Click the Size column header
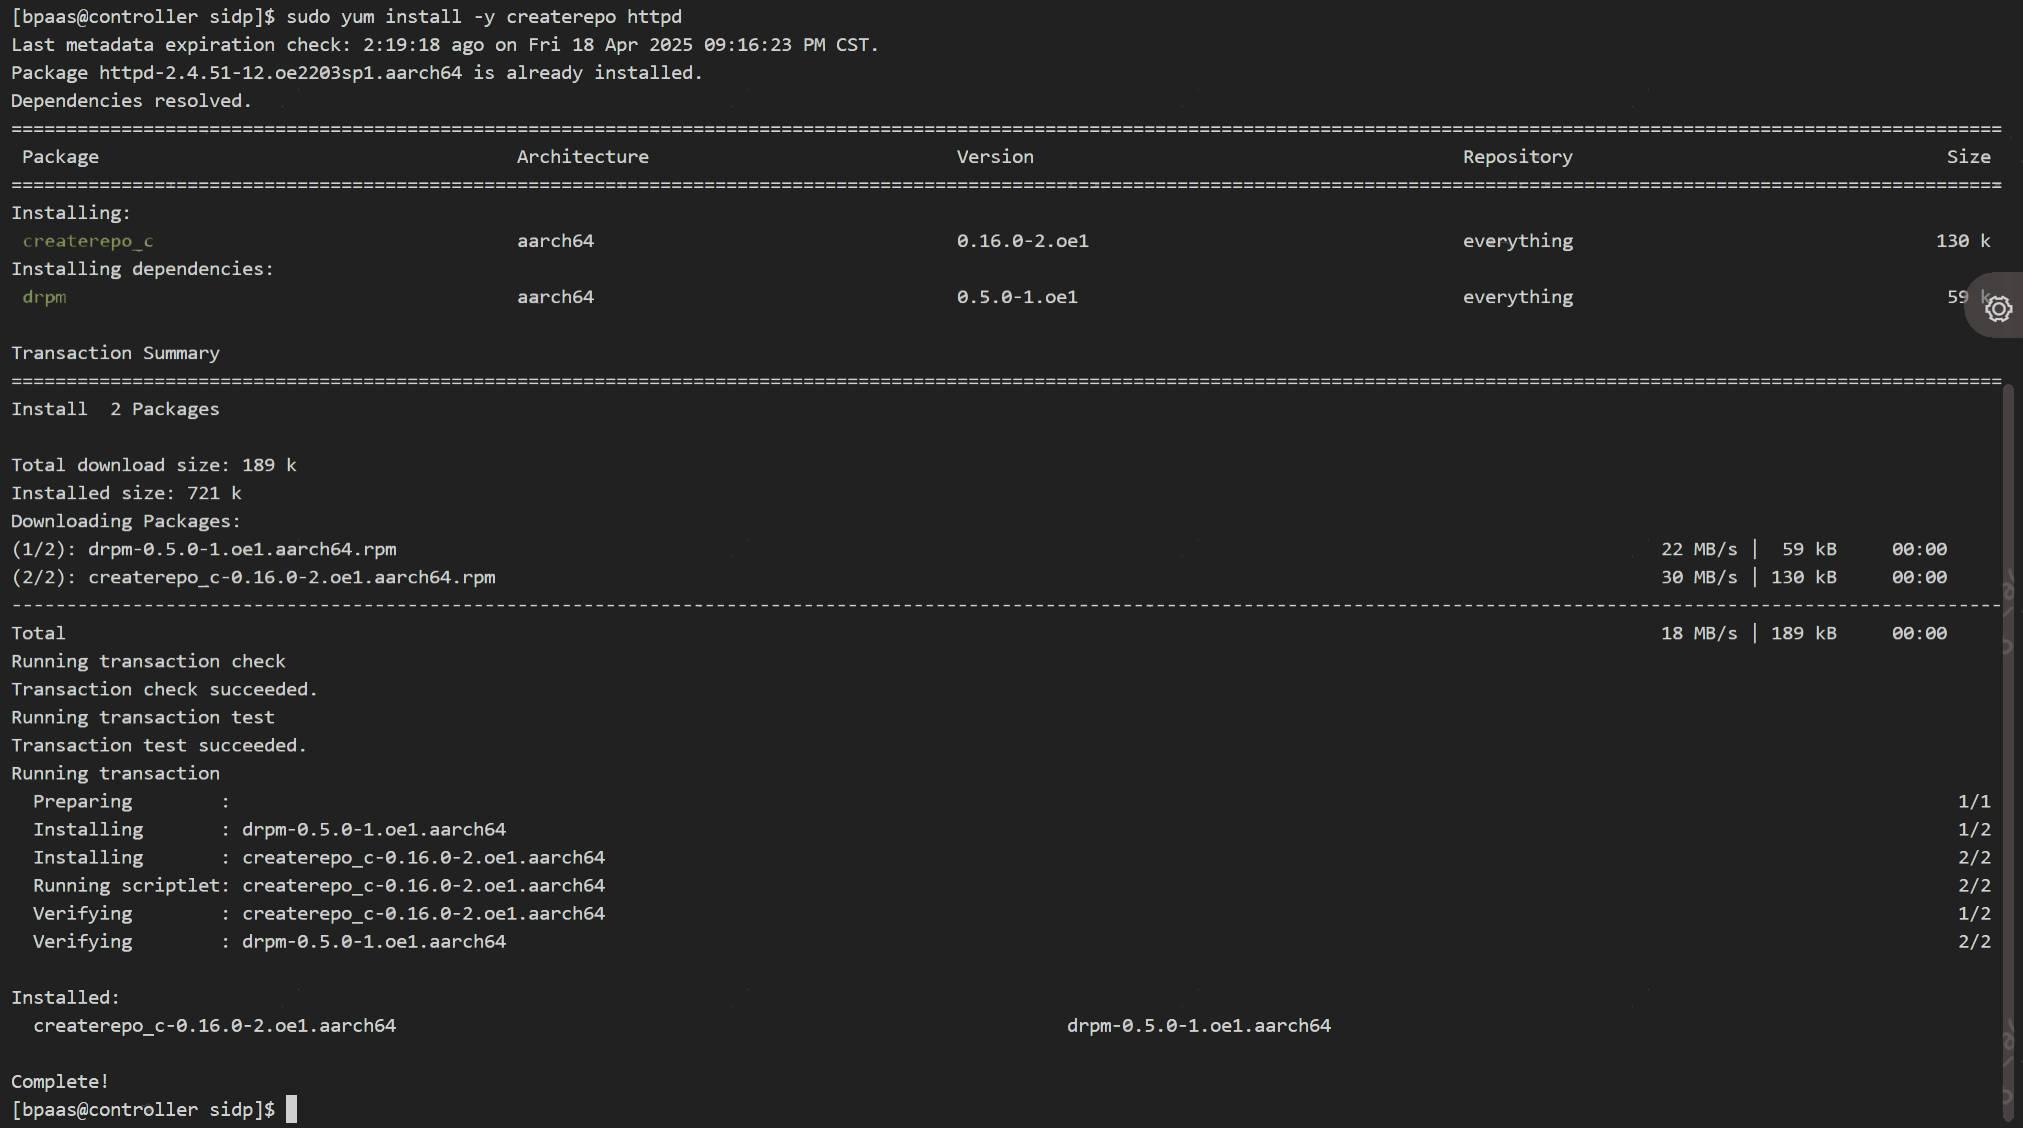Screen dimensions: 2023x1128 click(1967, 157)
